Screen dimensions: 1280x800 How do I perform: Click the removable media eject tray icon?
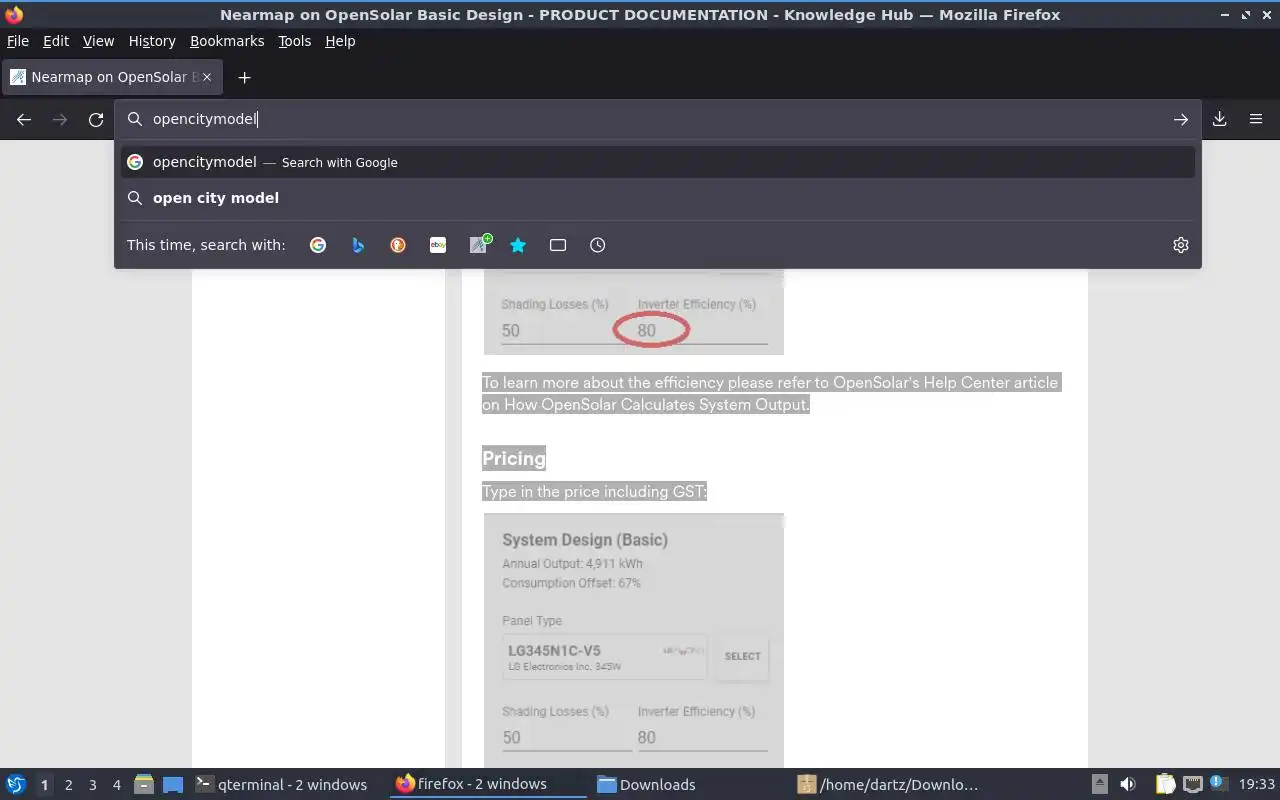[x=1099, y=784]
